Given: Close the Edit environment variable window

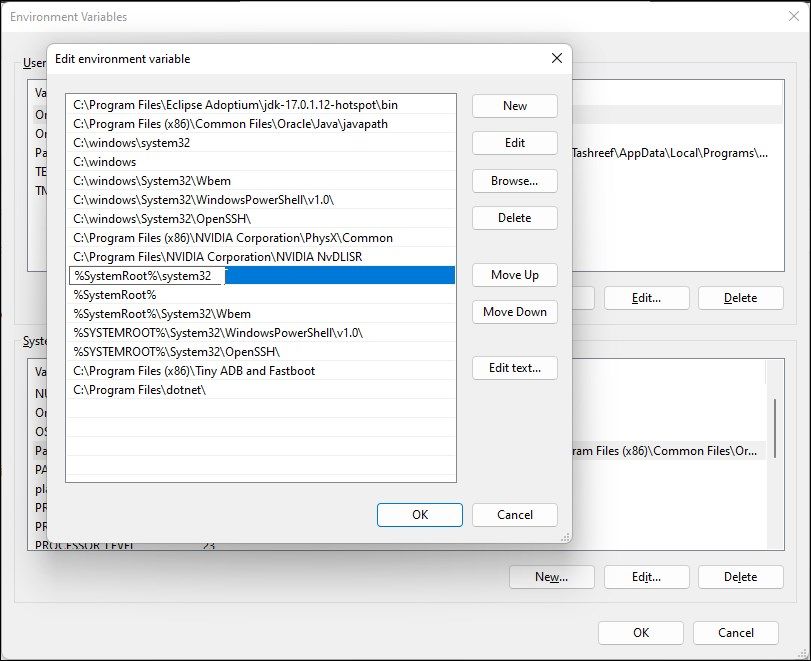Looking at the screenshot, I should click(x=556, y=58).
